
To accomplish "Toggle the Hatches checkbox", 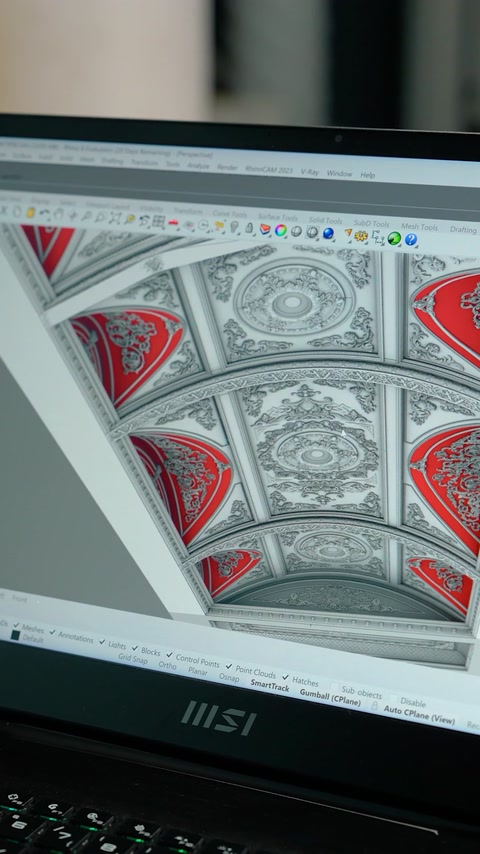I will click(285, 677).
